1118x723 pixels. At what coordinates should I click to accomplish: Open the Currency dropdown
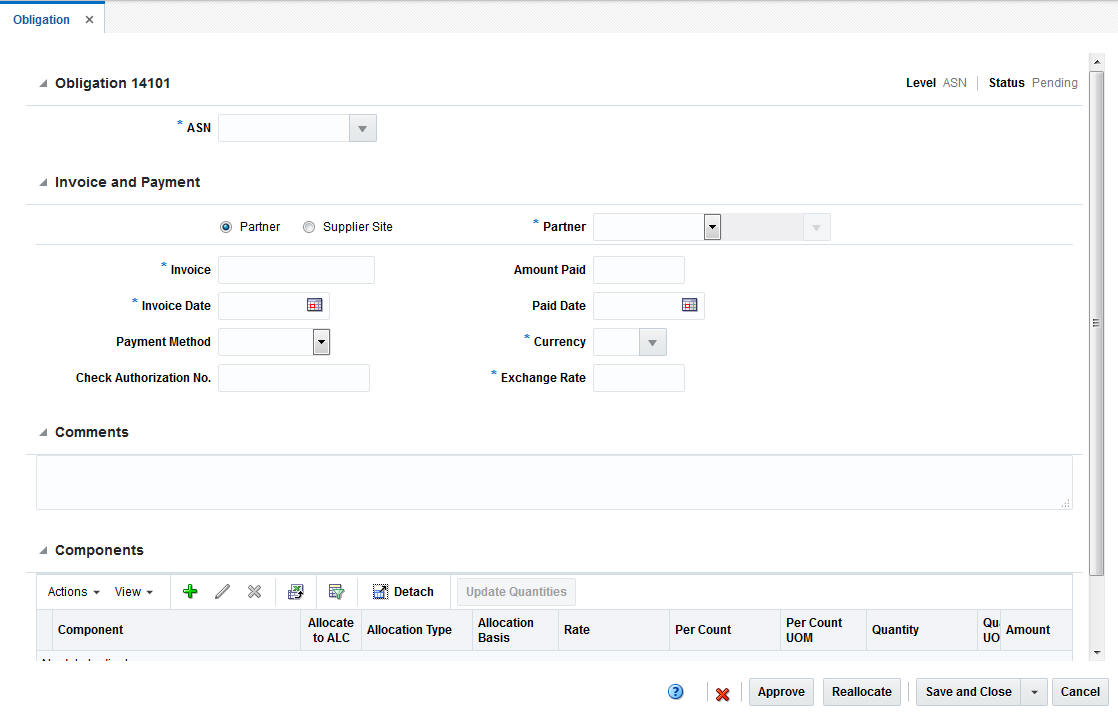(x=652, y=342)
